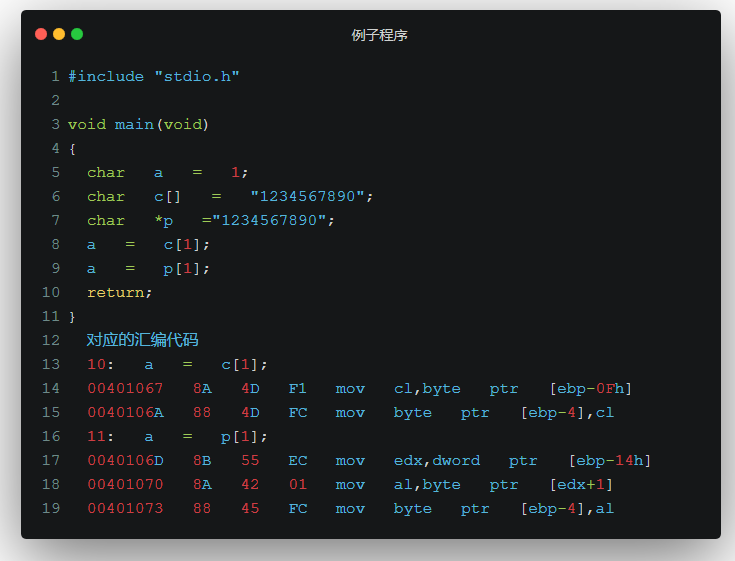Click the text void main(void)
The image size is (735, 561).
click(x=138, y=125)
